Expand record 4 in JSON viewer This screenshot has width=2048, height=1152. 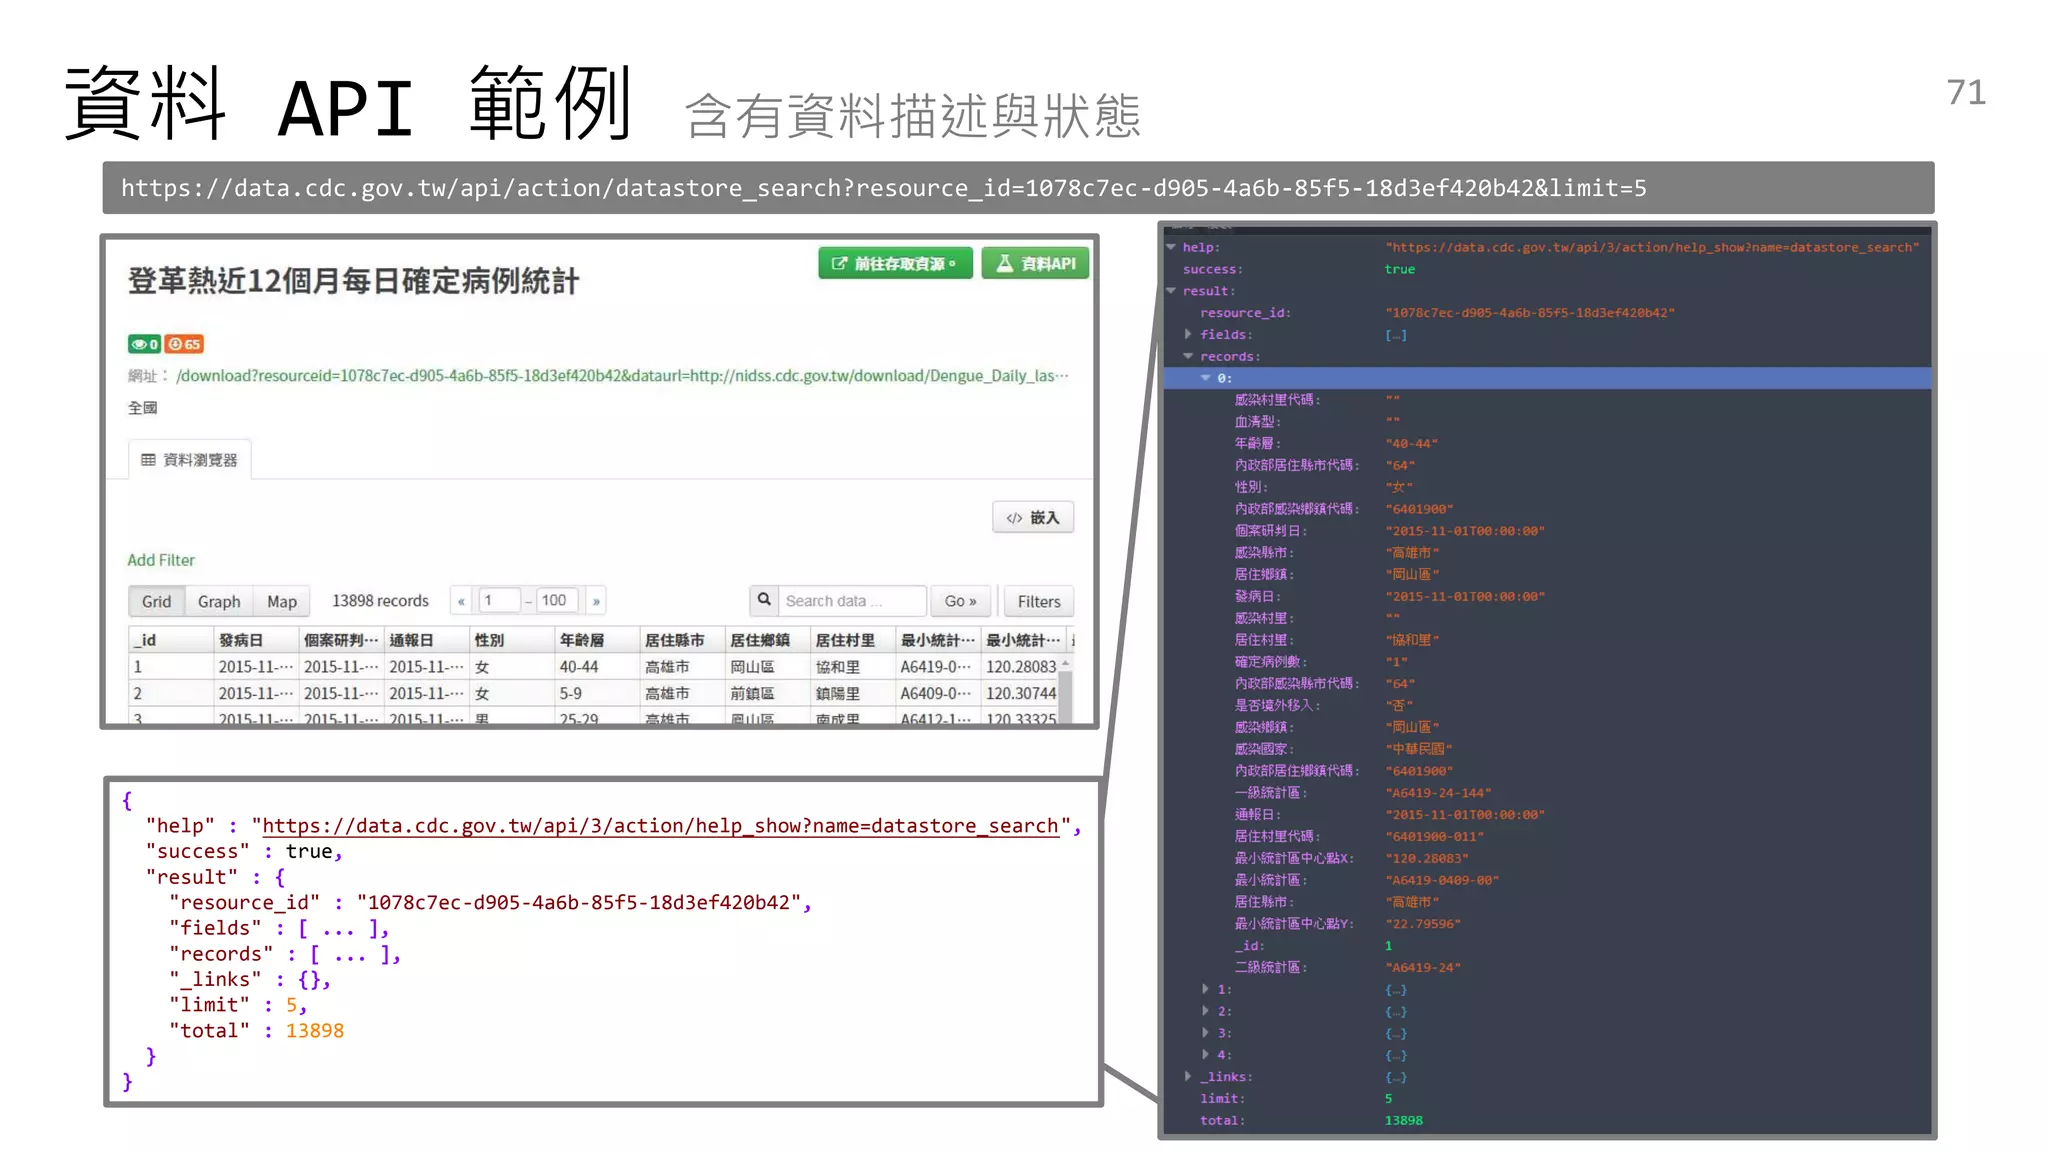click(x=1205, y=1055)
